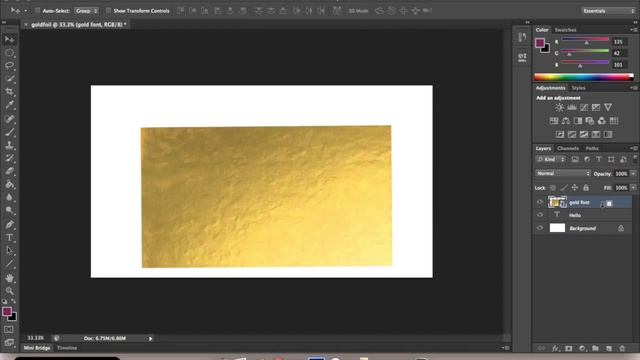Viewport: 640px width, 360px height.
Task: Filter layers by type layers icon
Action: 599,160
